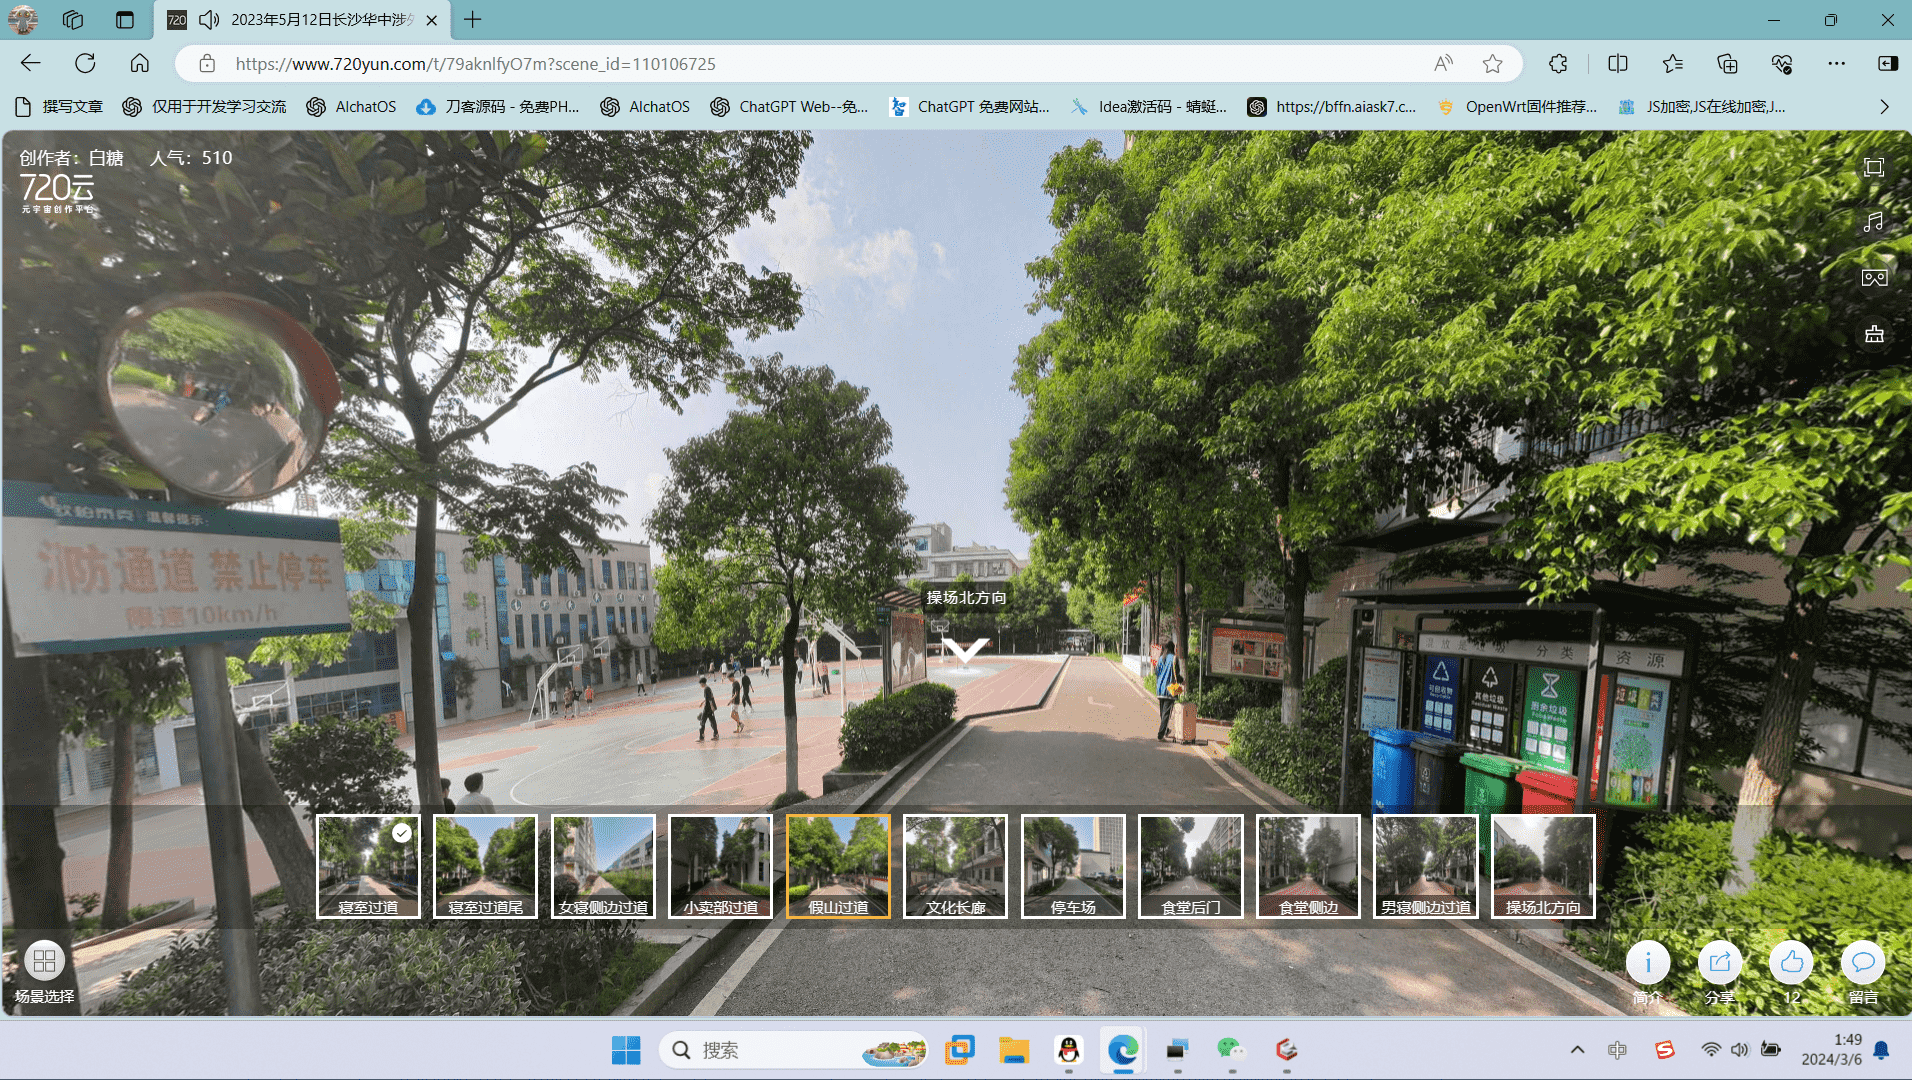Open the 文化长廊 scene thumbnail
The height and width of the screenshot is (1080, 1912).
click(x=955, y=866)
